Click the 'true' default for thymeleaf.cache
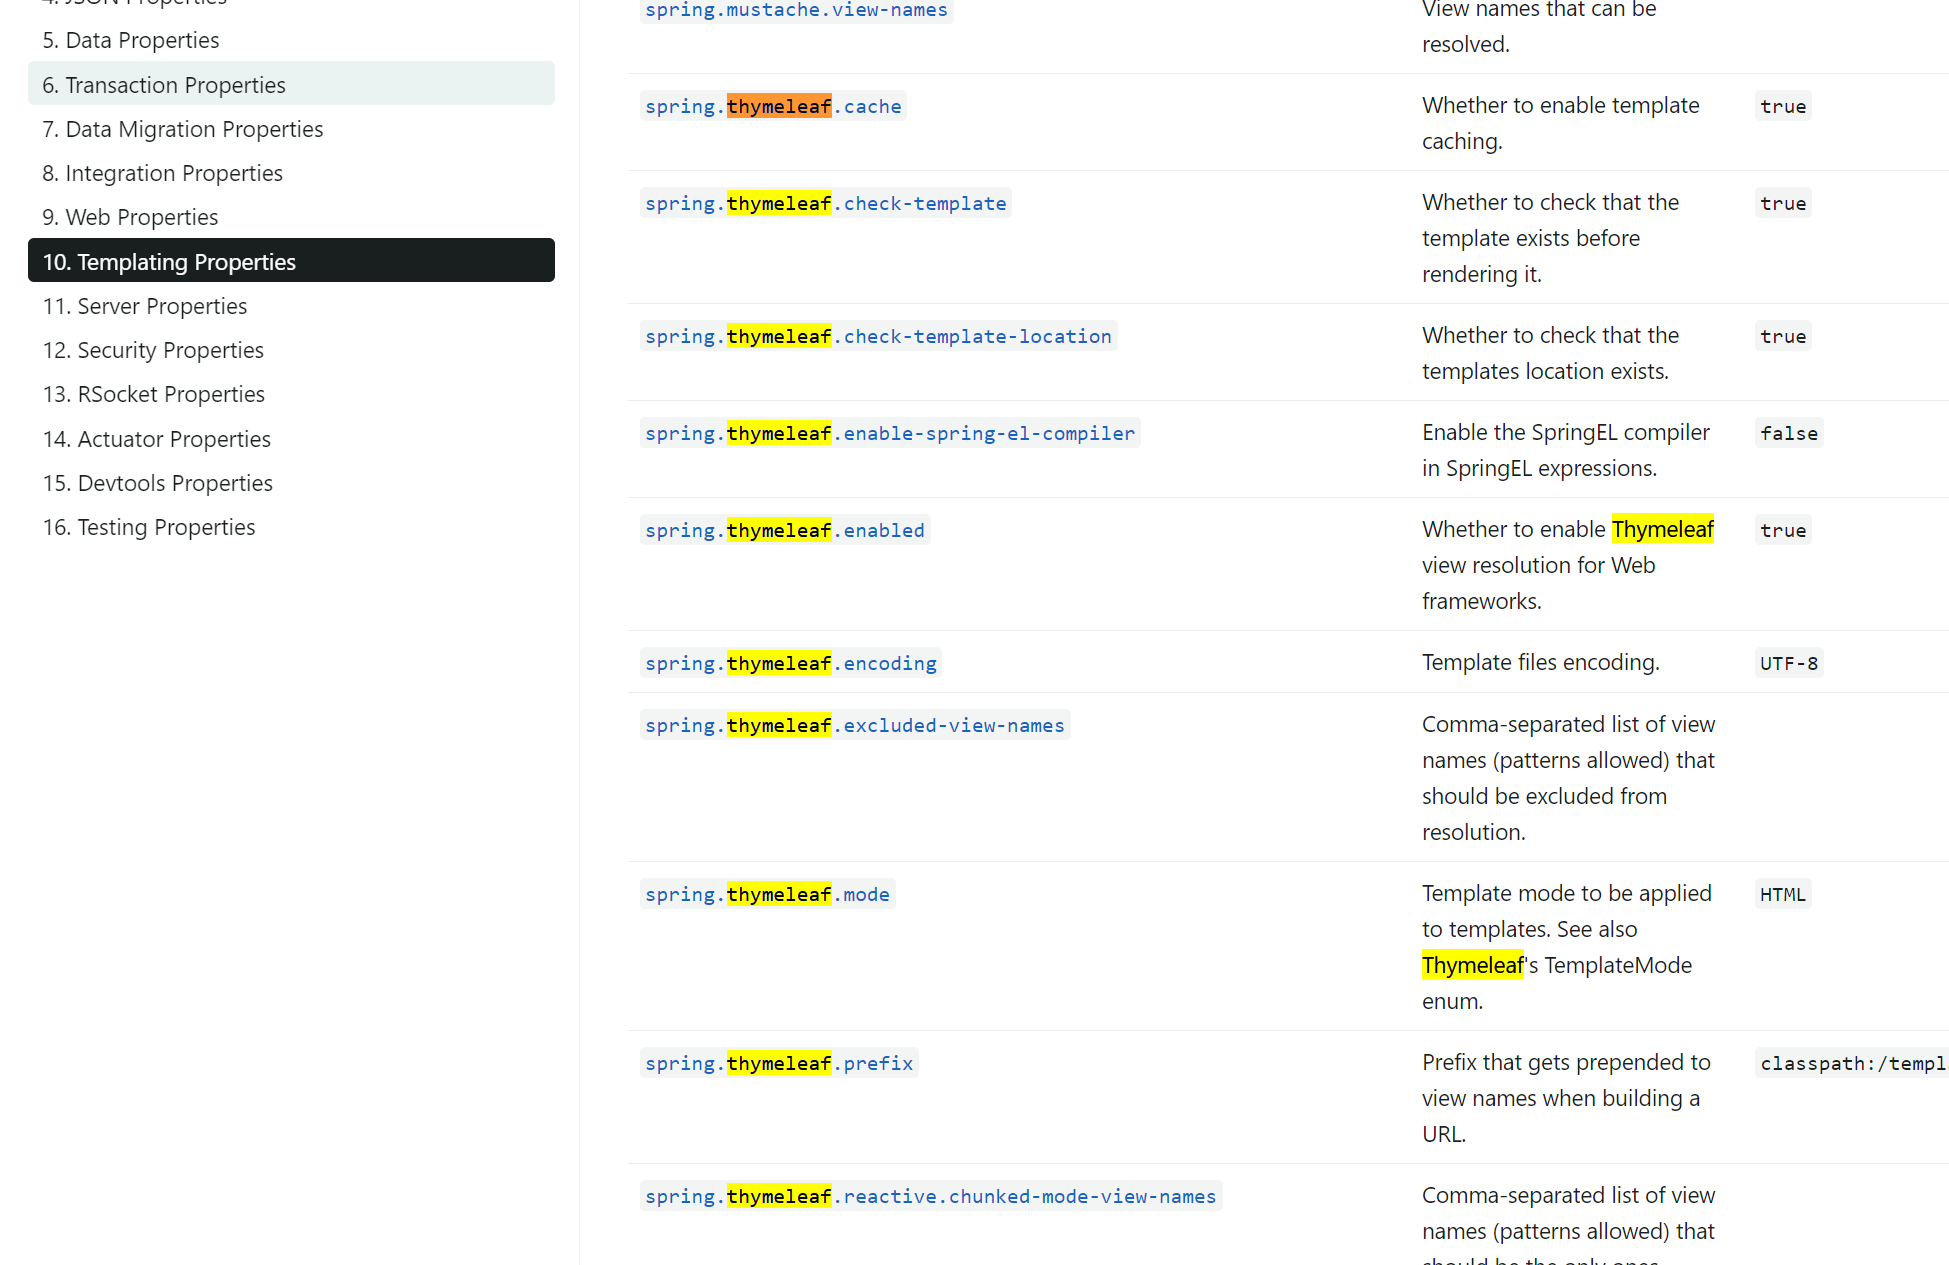Image resolution: width=1949 pixels, height=1265 pixels. [x=1783, y=106]
